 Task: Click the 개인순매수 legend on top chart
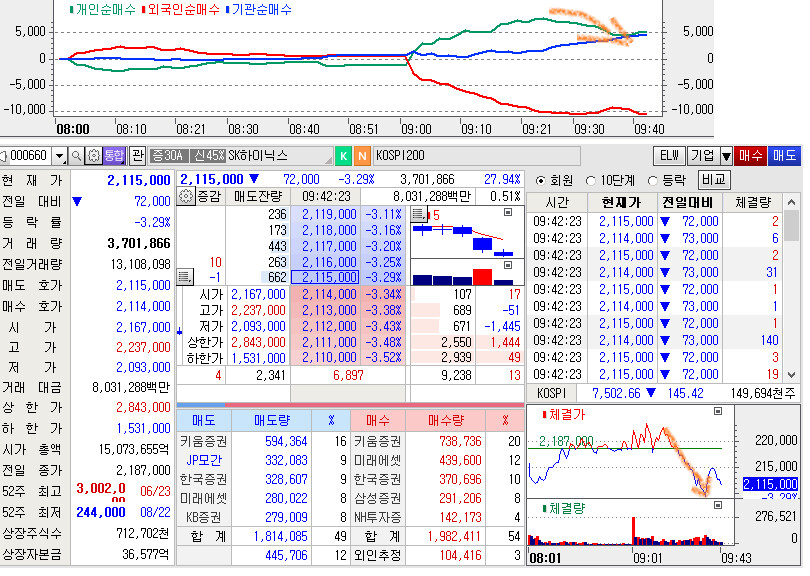tap(102, 9)
